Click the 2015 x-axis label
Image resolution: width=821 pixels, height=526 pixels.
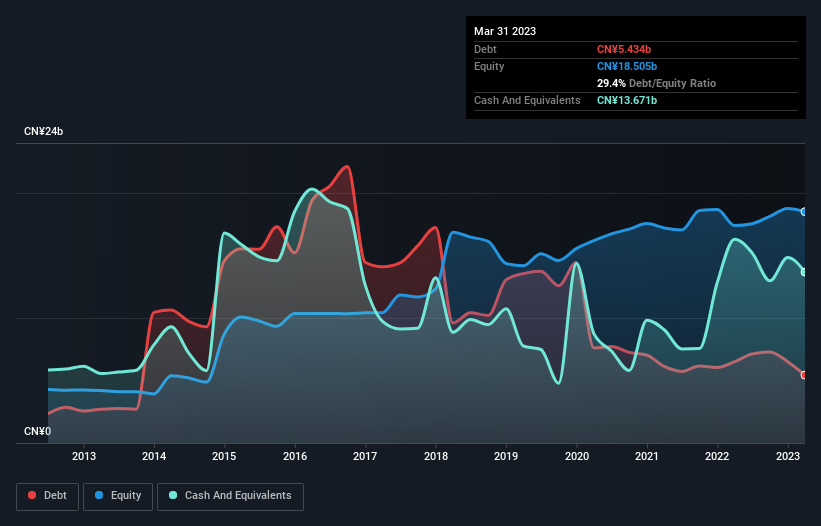(x=224, y=456)
